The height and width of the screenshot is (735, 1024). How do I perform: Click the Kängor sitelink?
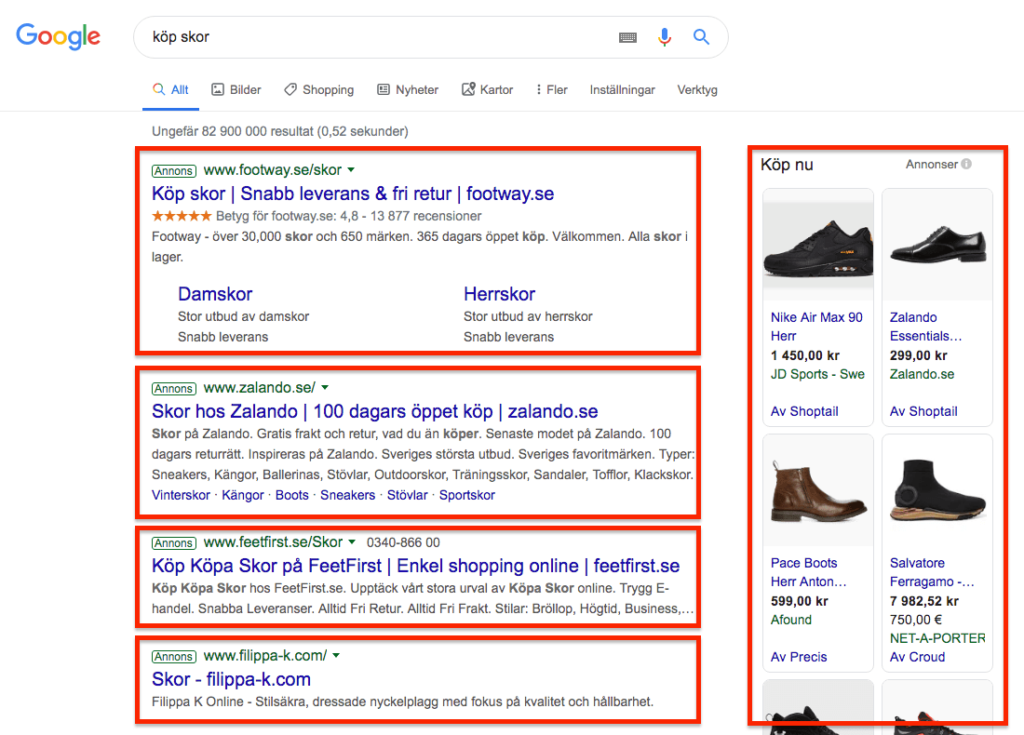click(x=243, y=495)
